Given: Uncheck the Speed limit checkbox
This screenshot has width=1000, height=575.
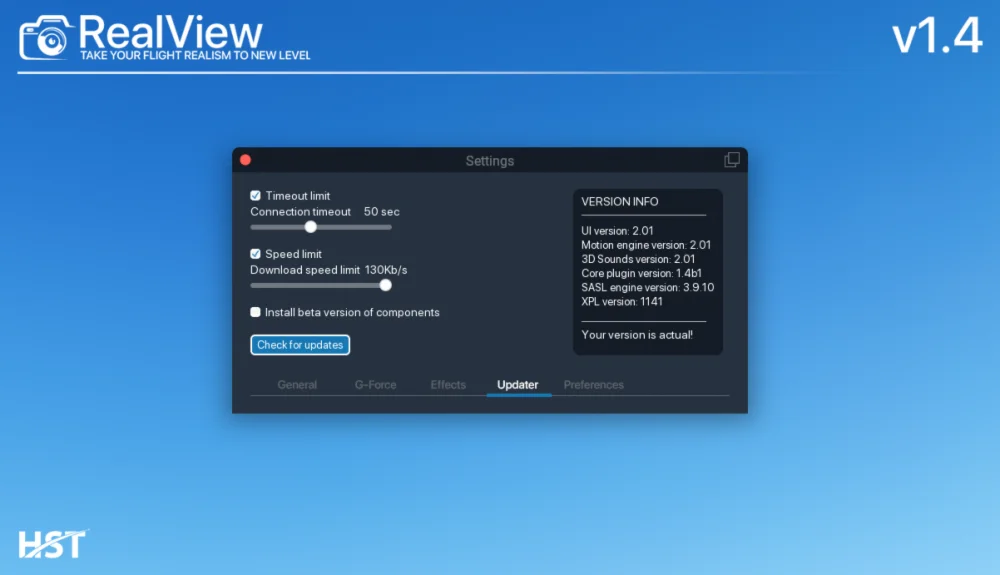Looking at the screenshot, I should (x=256, y=254).
